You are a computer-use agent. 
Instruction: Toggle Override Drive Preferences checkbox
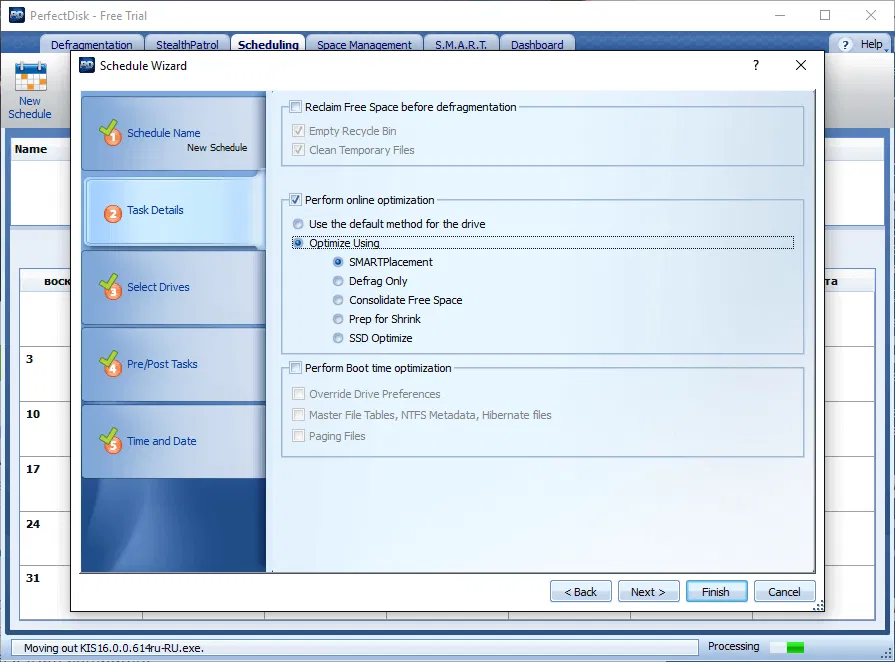click(x=298, y=394)
